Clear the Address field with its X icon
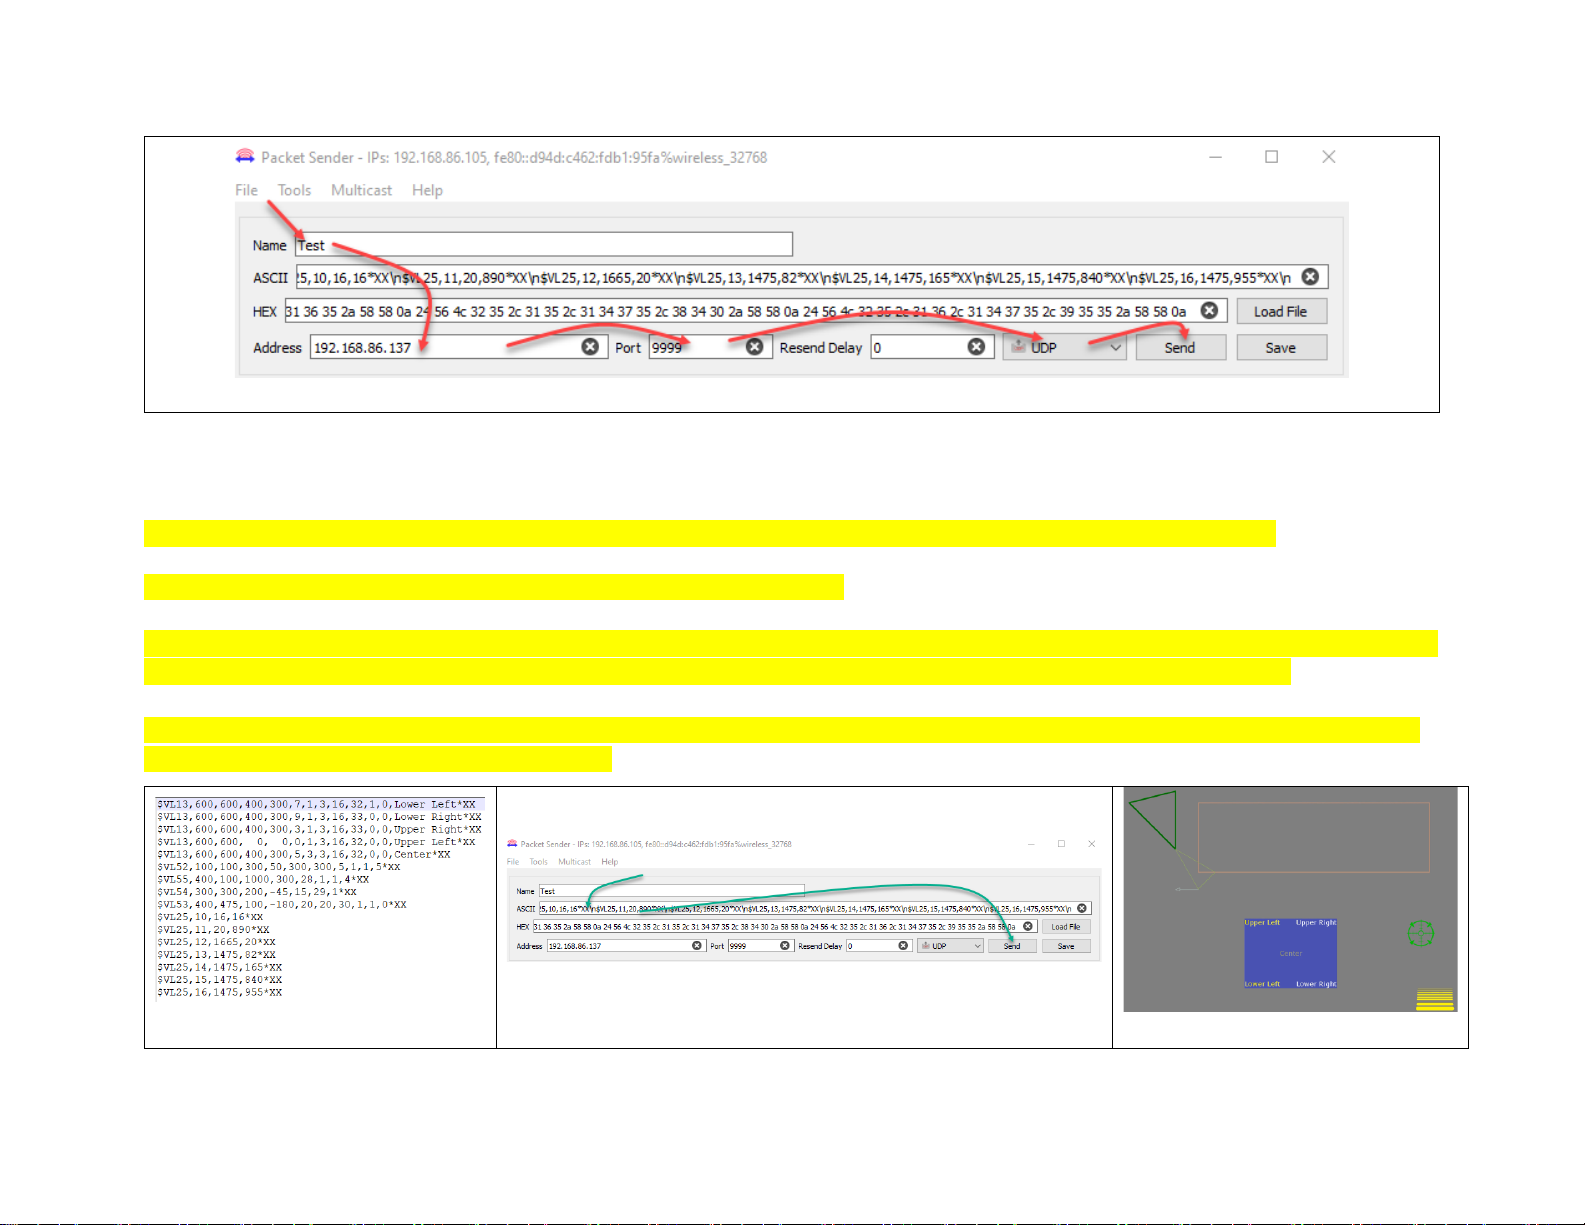The height and width of the screenshot is (1225, 1585). click(591, 346)
